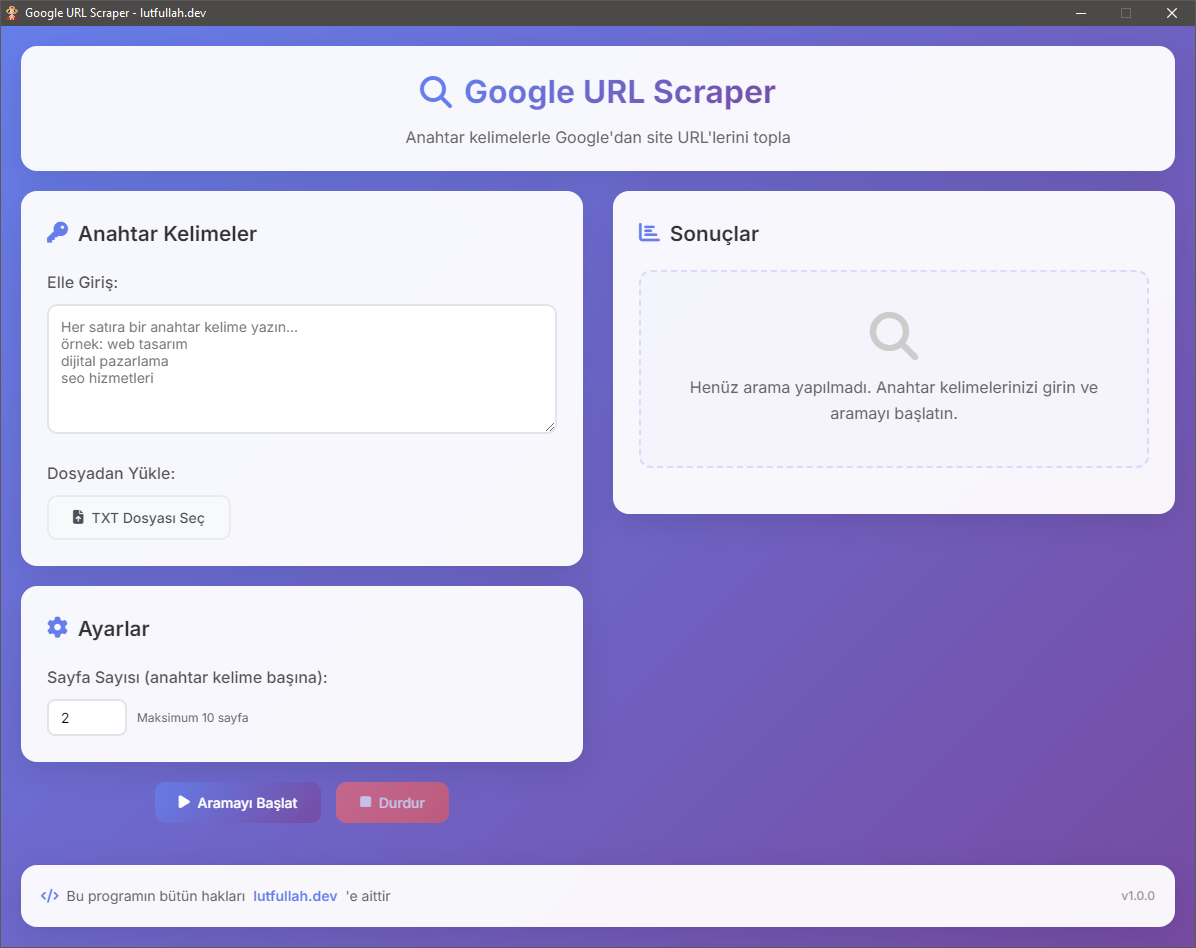Screen dimensions: 1196x948
Task: Click the large magnifier in results placeholder
Action: 893,335
